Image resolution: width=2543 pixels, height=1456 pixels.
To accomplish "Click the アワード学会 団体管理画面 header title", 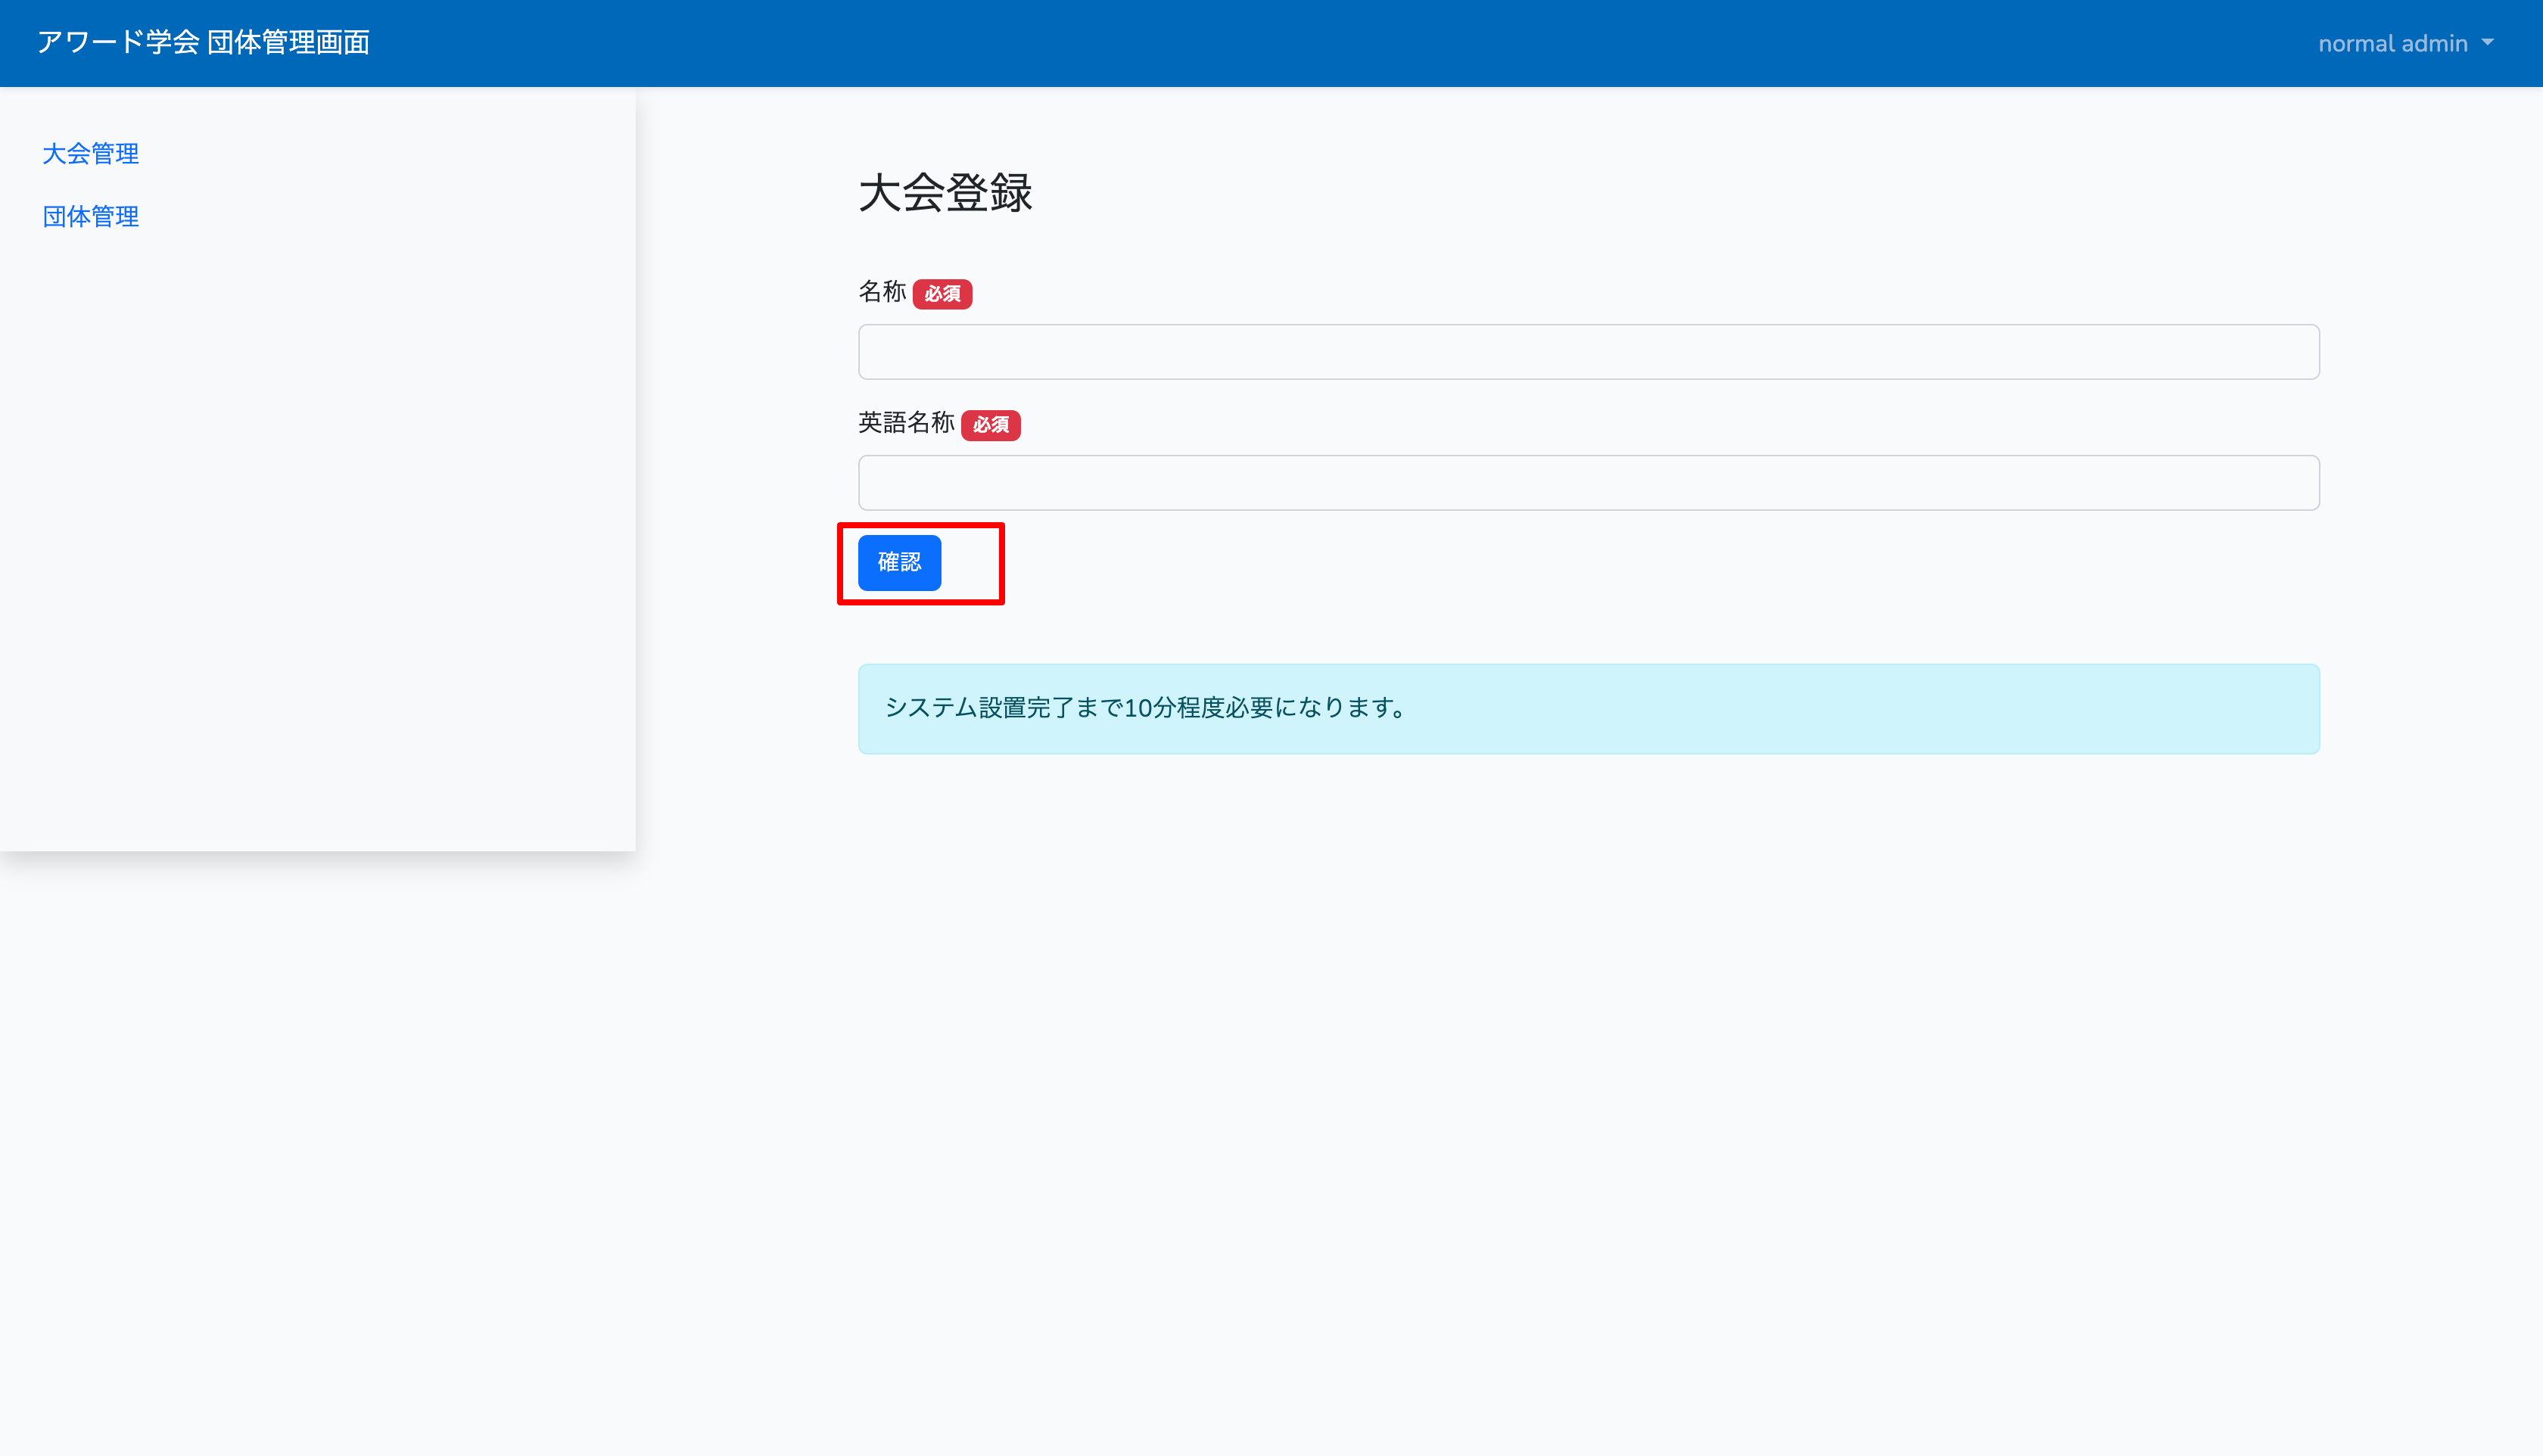I will click(x=203, y=42).
